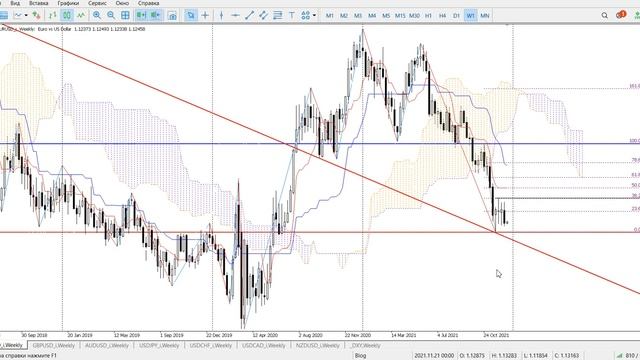This screenshot has width=640, height=360.
Task: Switch to the M30 timeframe
Action: pyautogui.click(x=414, y=16)
